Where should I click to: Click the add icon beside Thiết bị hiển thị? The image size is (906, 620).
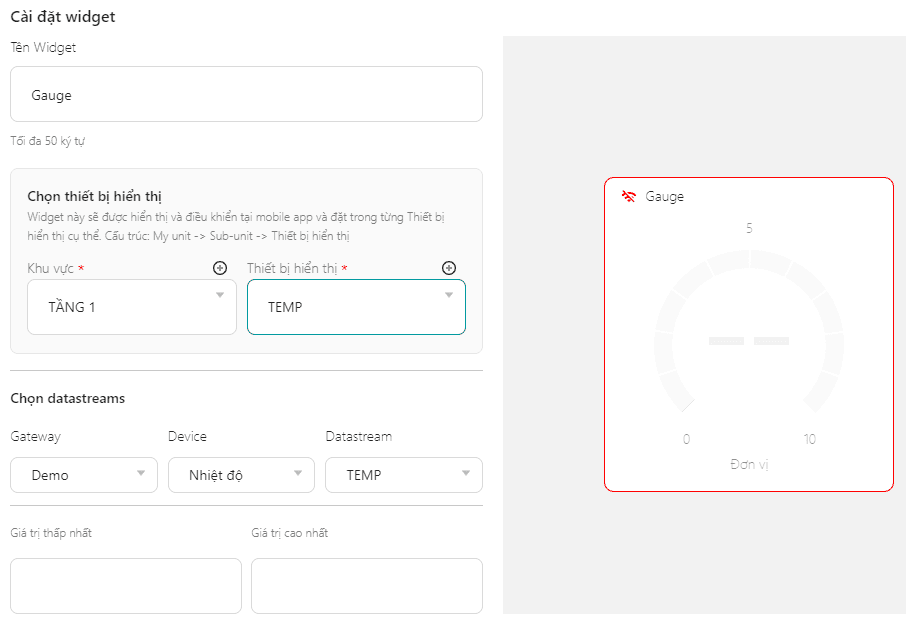pos(449,268)
